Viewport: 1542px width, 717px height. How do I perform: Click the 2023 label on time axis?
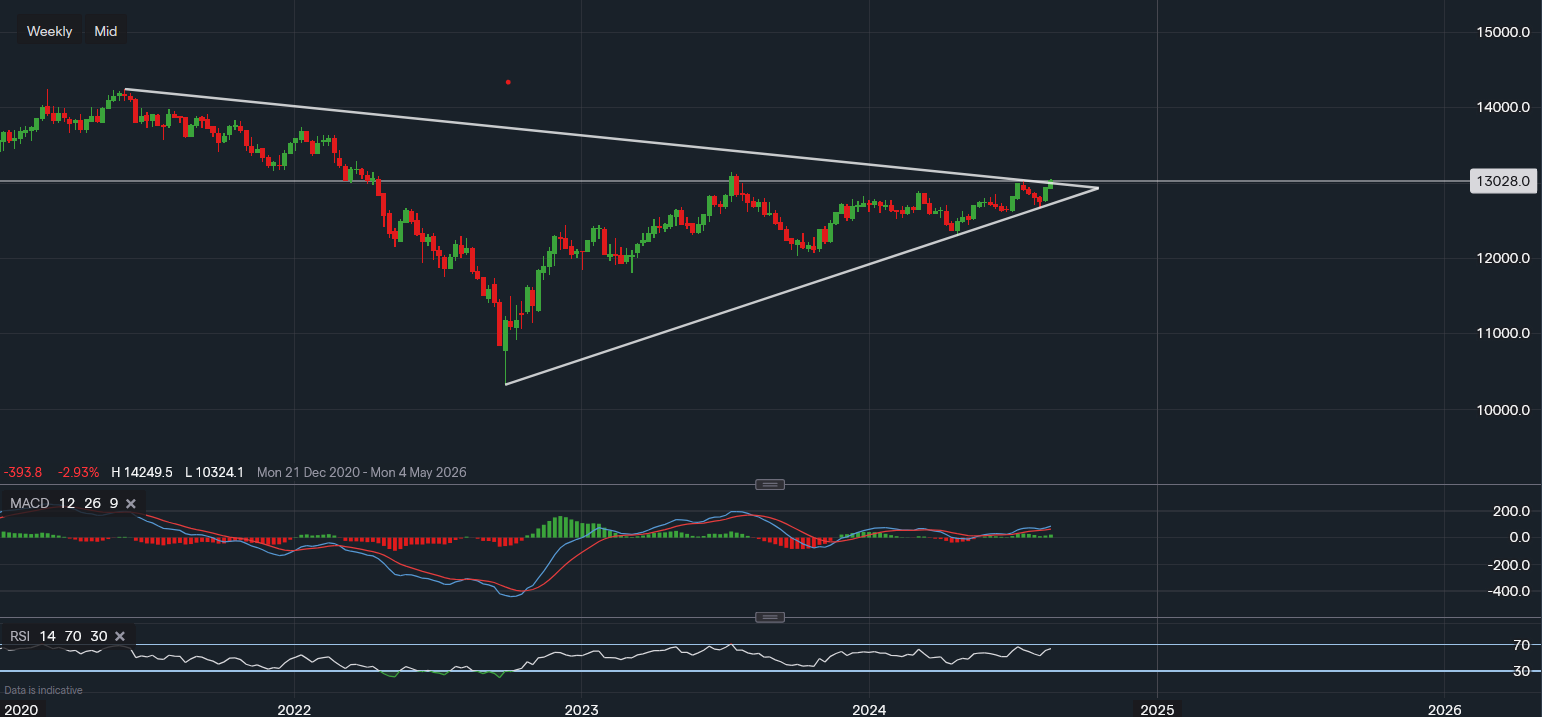(581, 709)
